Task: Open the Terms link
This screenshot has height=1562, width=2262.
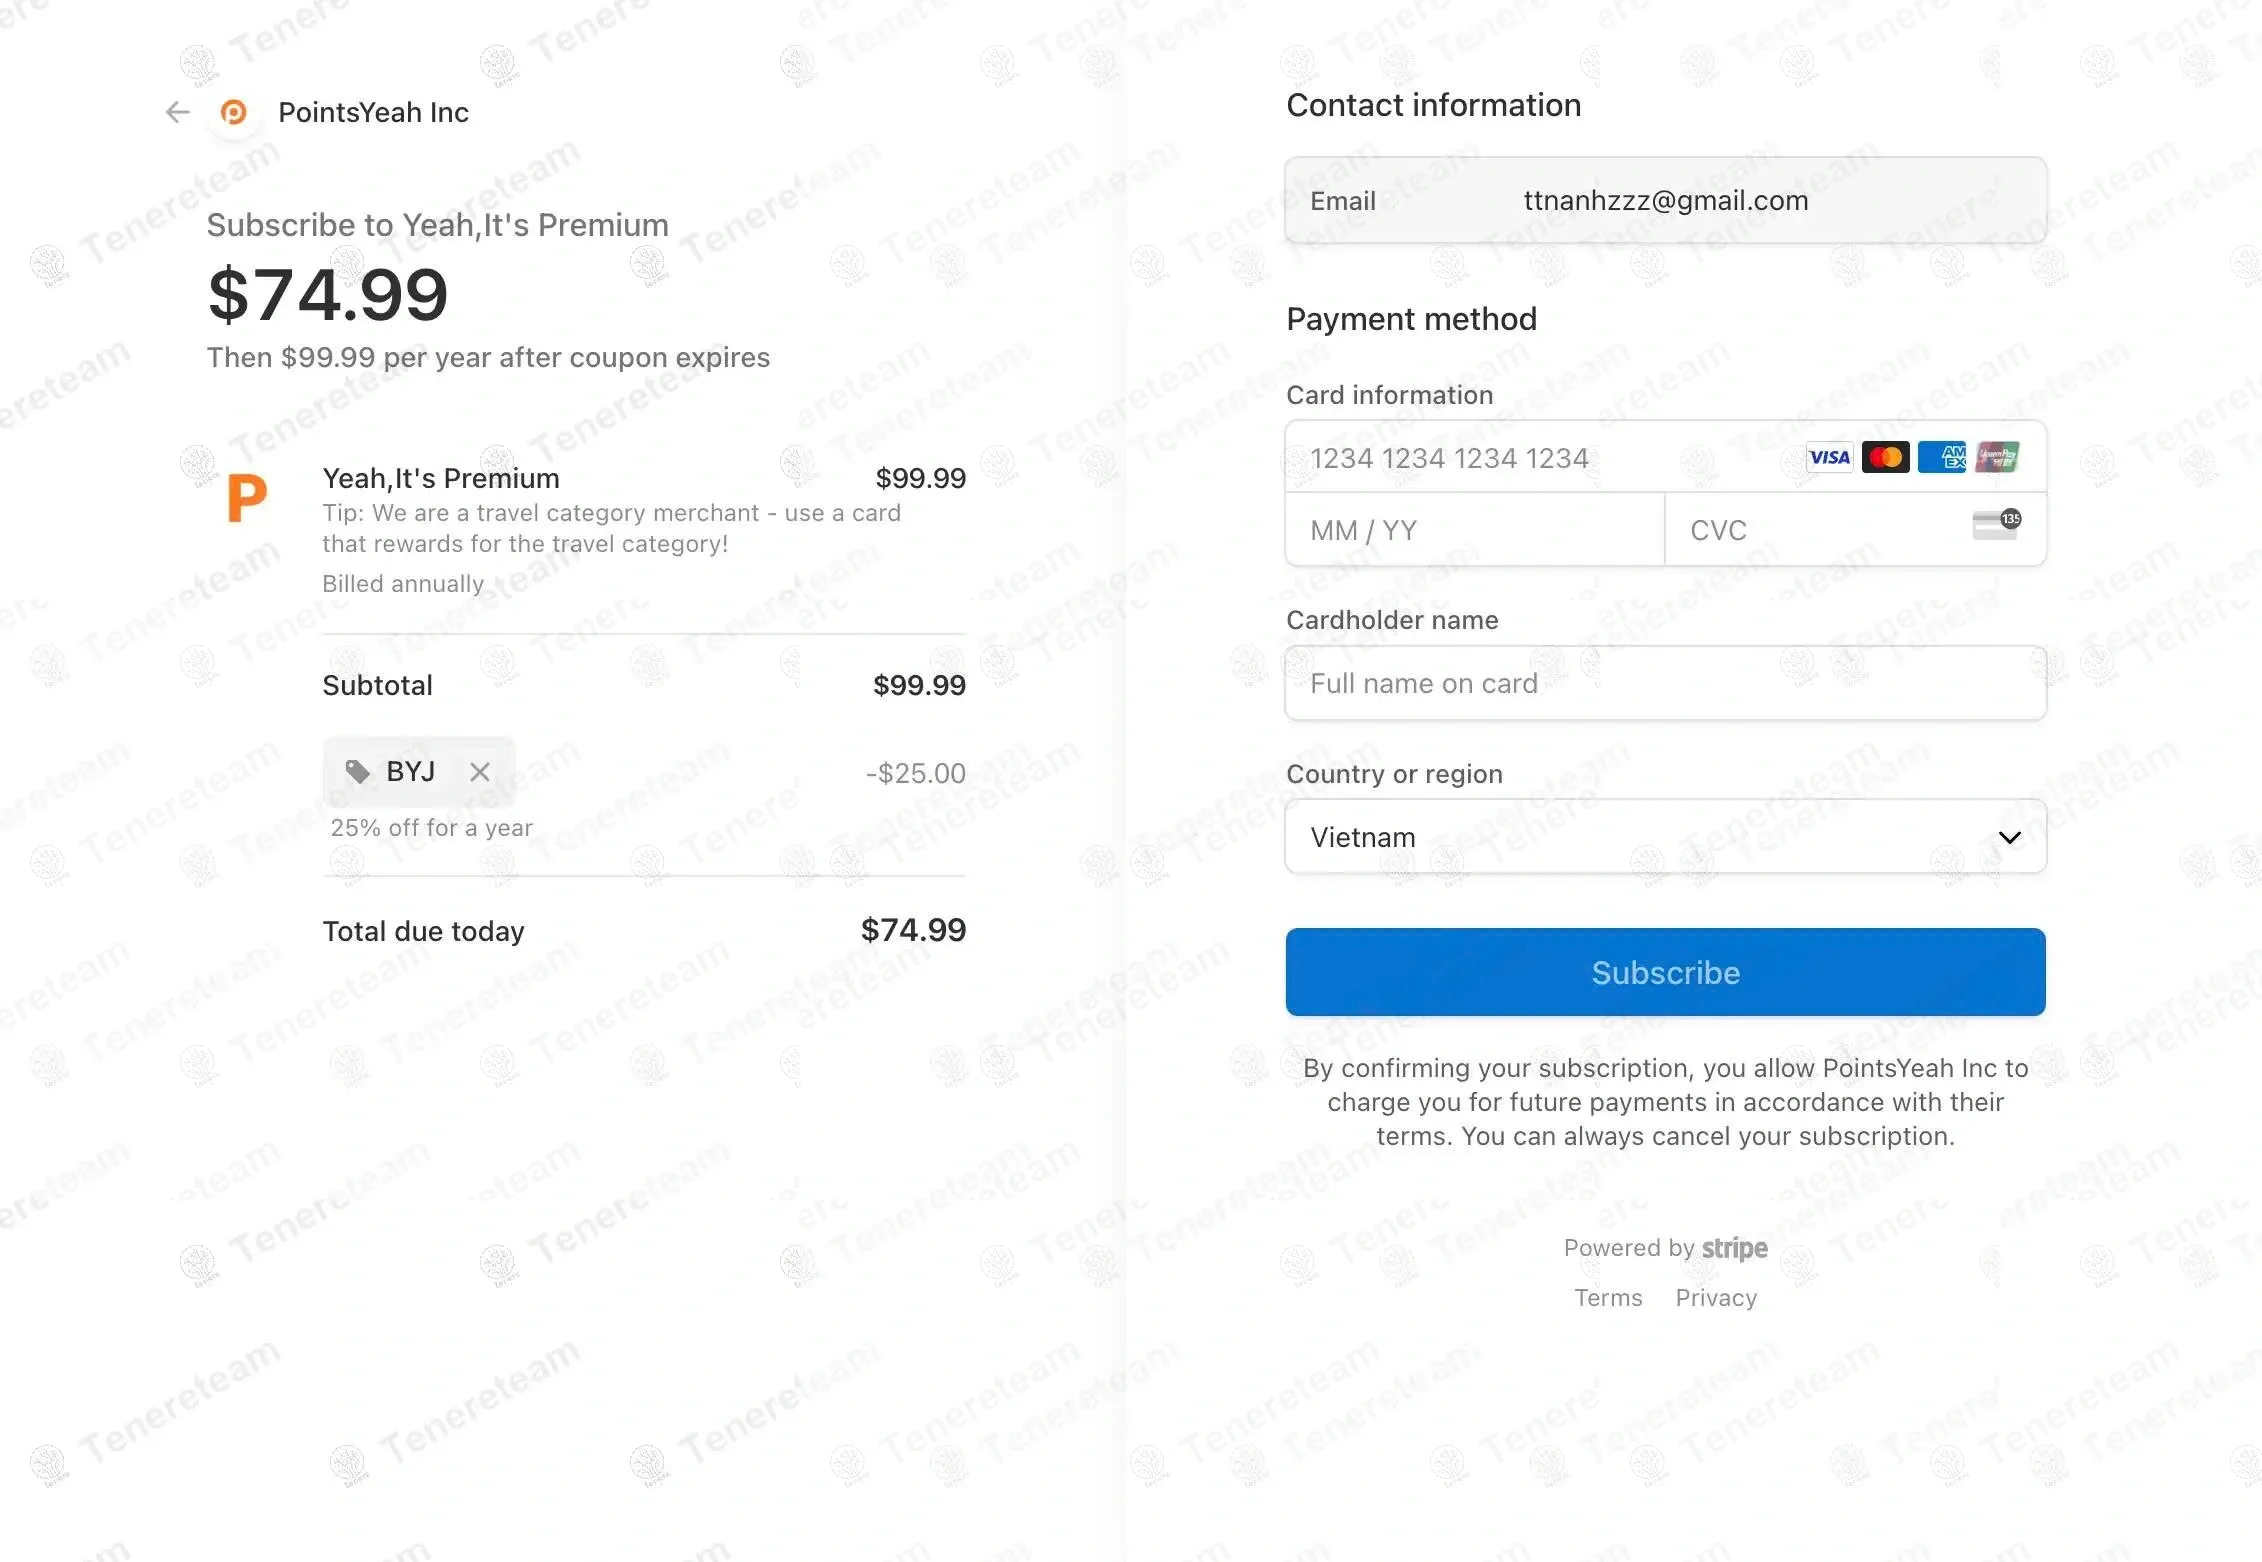Action: click(1608, 1298)
